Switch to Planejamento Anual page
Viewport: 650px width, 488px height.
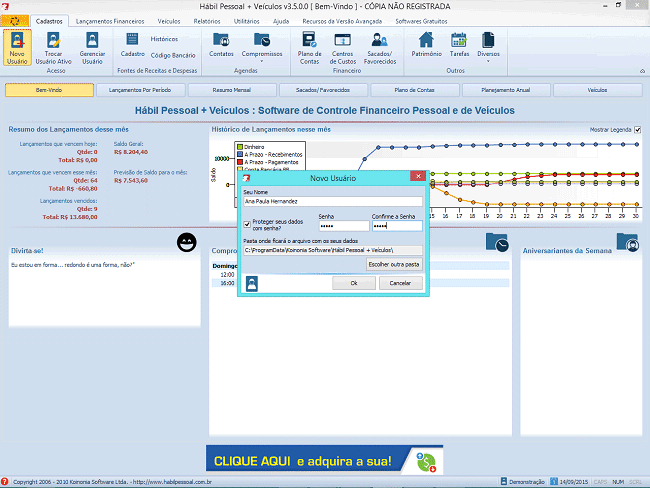click(506, 90)
